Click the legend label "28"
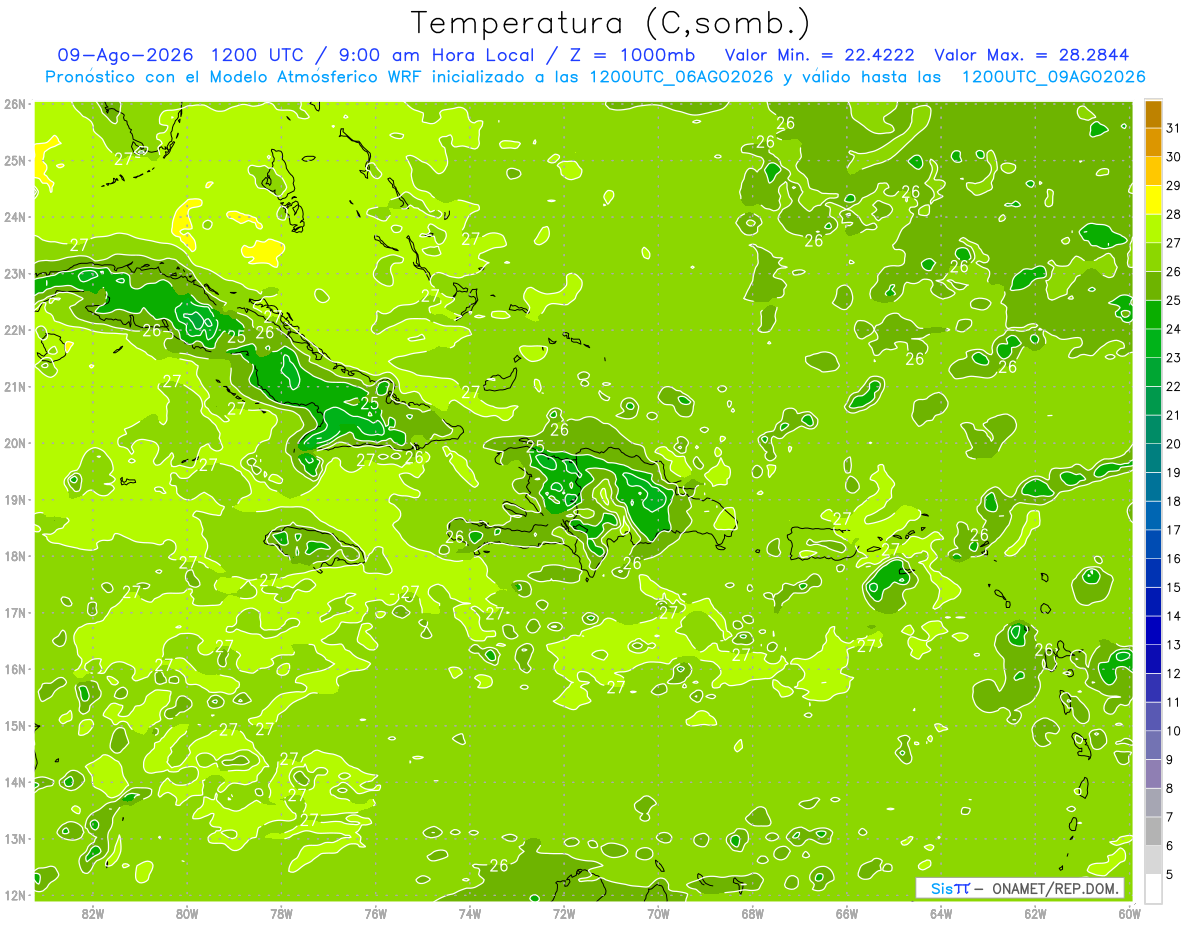The image size is (1200, 927). 1173,214
